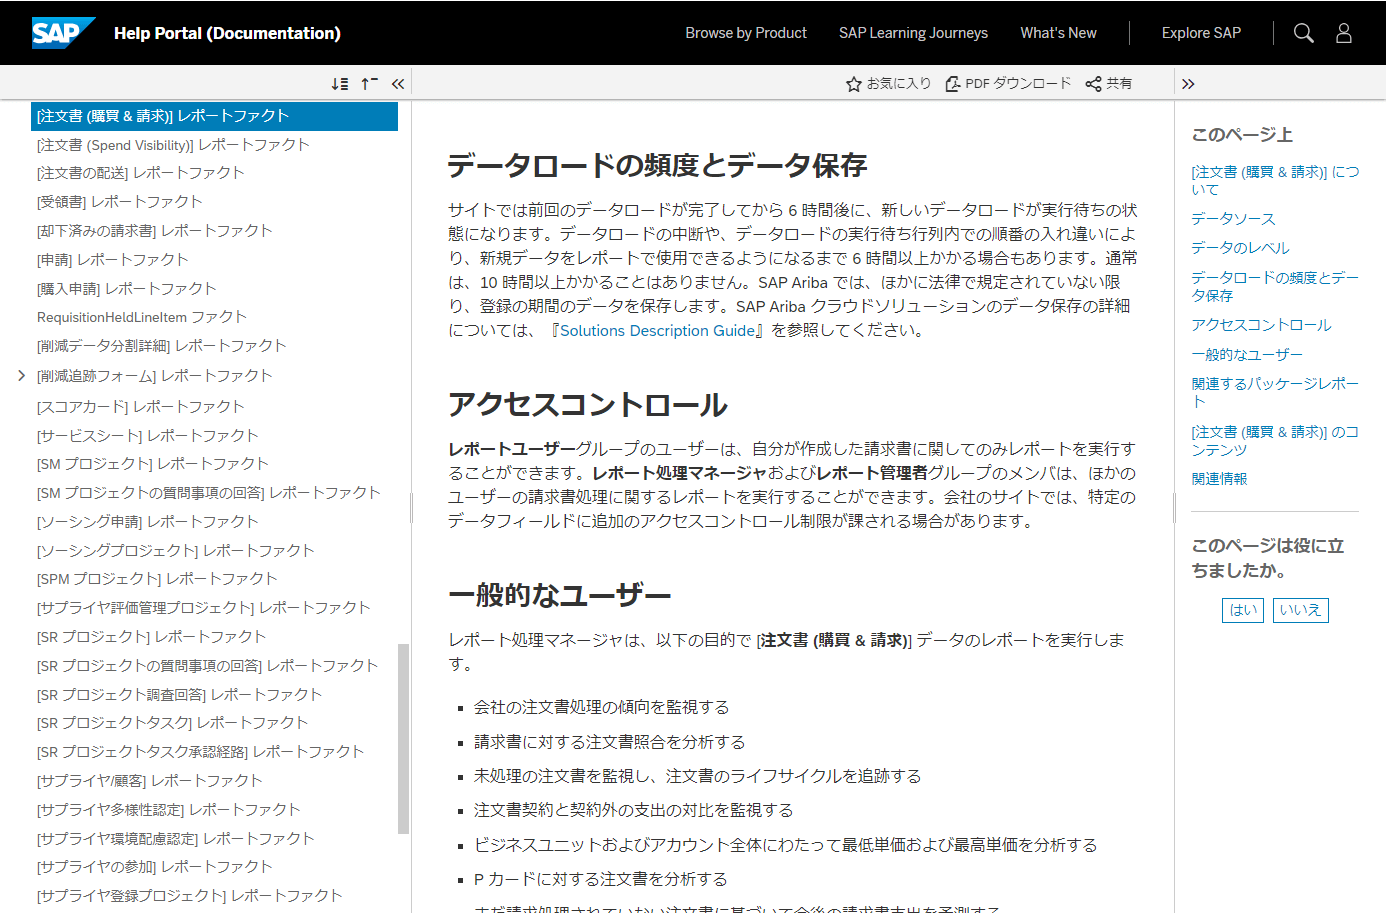The width and height of the screenshot is (1386, 913).
Task: Open [サプライヤ登録プロジェクト] レポートファクト
Action: [x=189, y=896]
